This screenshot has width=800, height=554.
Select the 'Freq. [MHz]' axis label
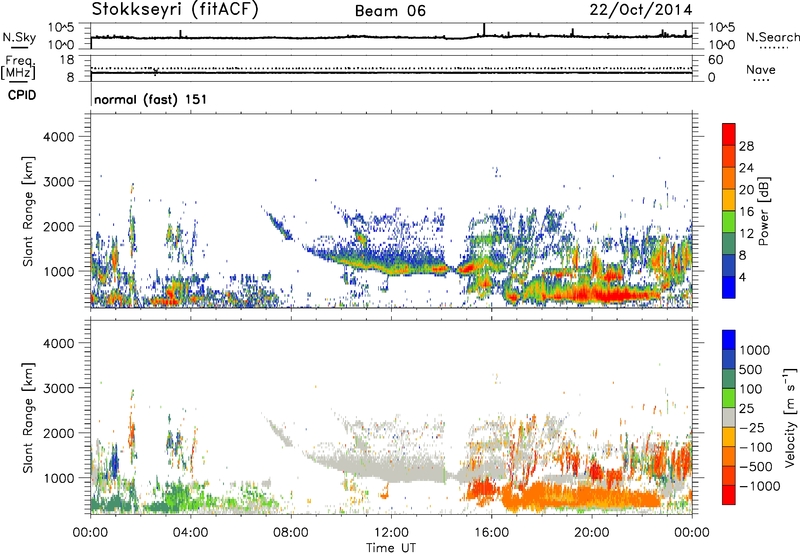(x=18, y=68)
